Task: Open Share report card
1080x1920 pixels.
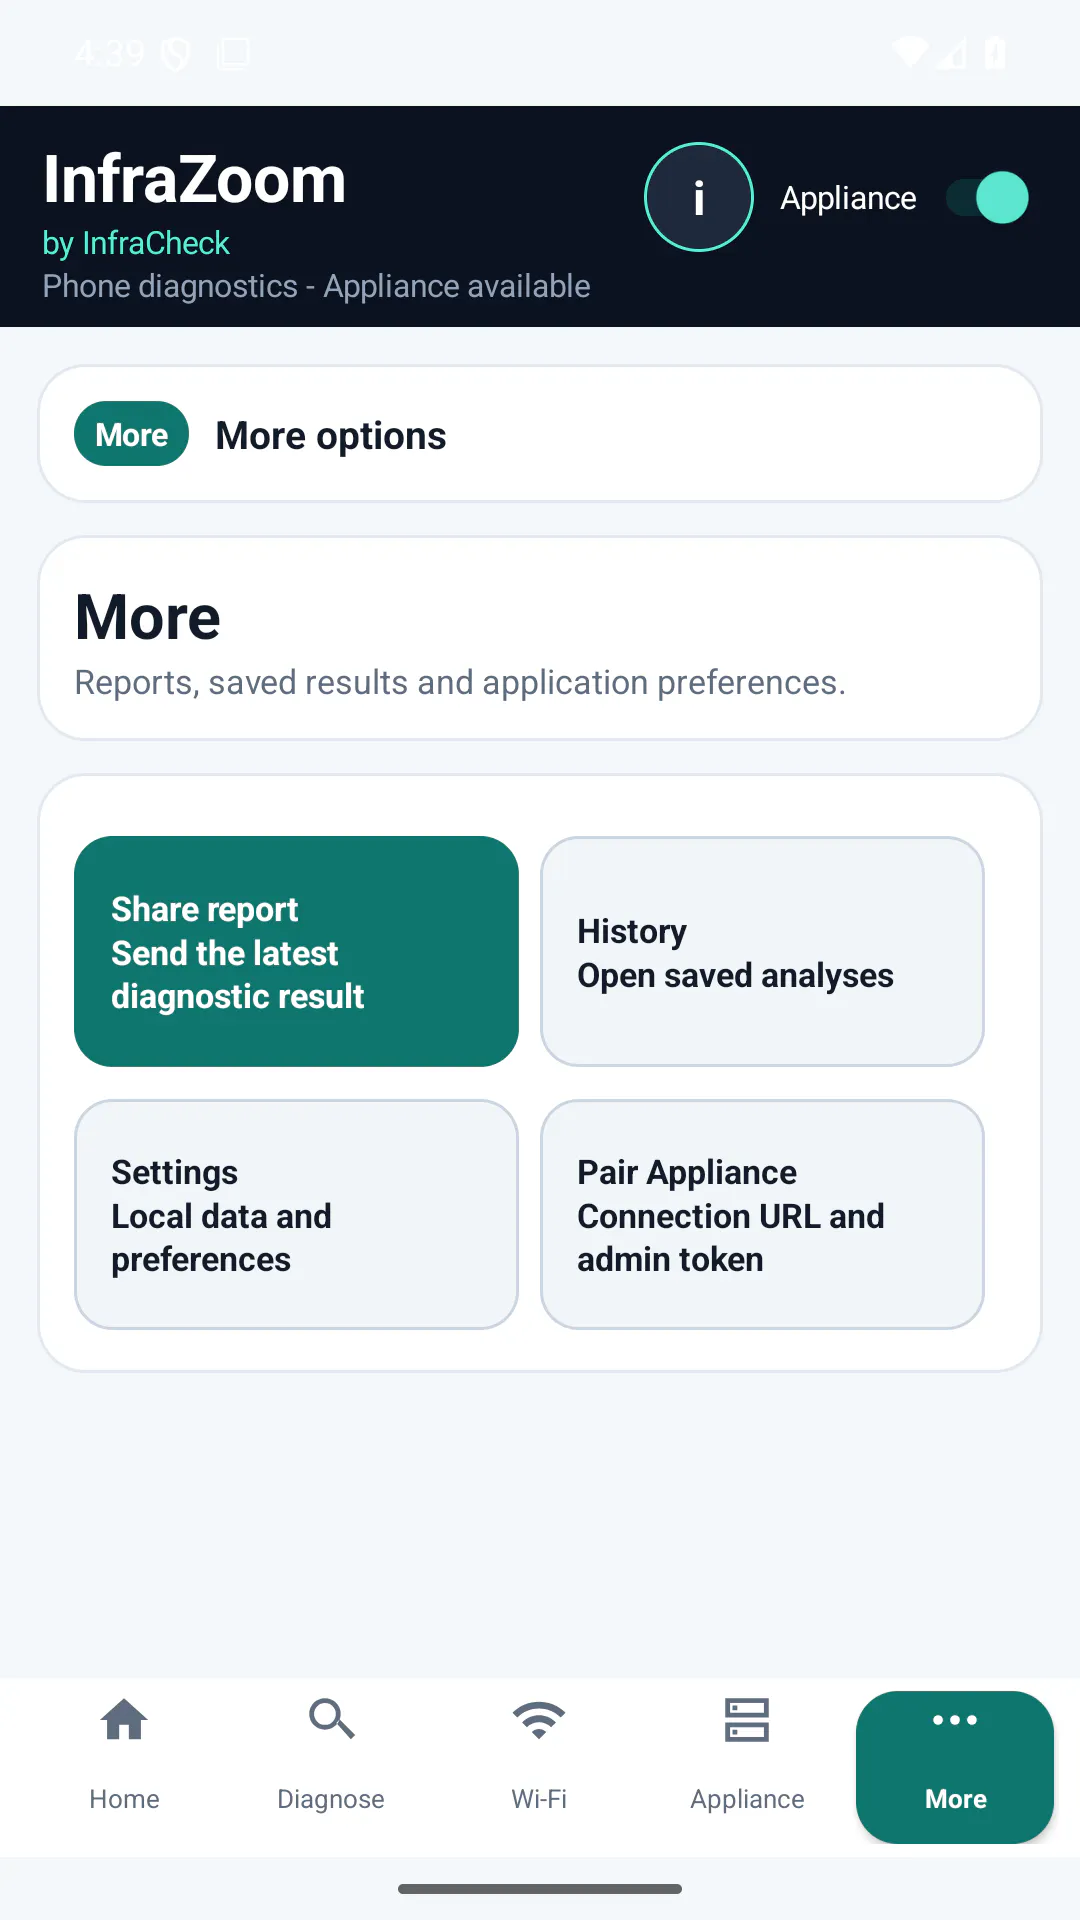Action: pyautogui.click(x=296, y=951)
